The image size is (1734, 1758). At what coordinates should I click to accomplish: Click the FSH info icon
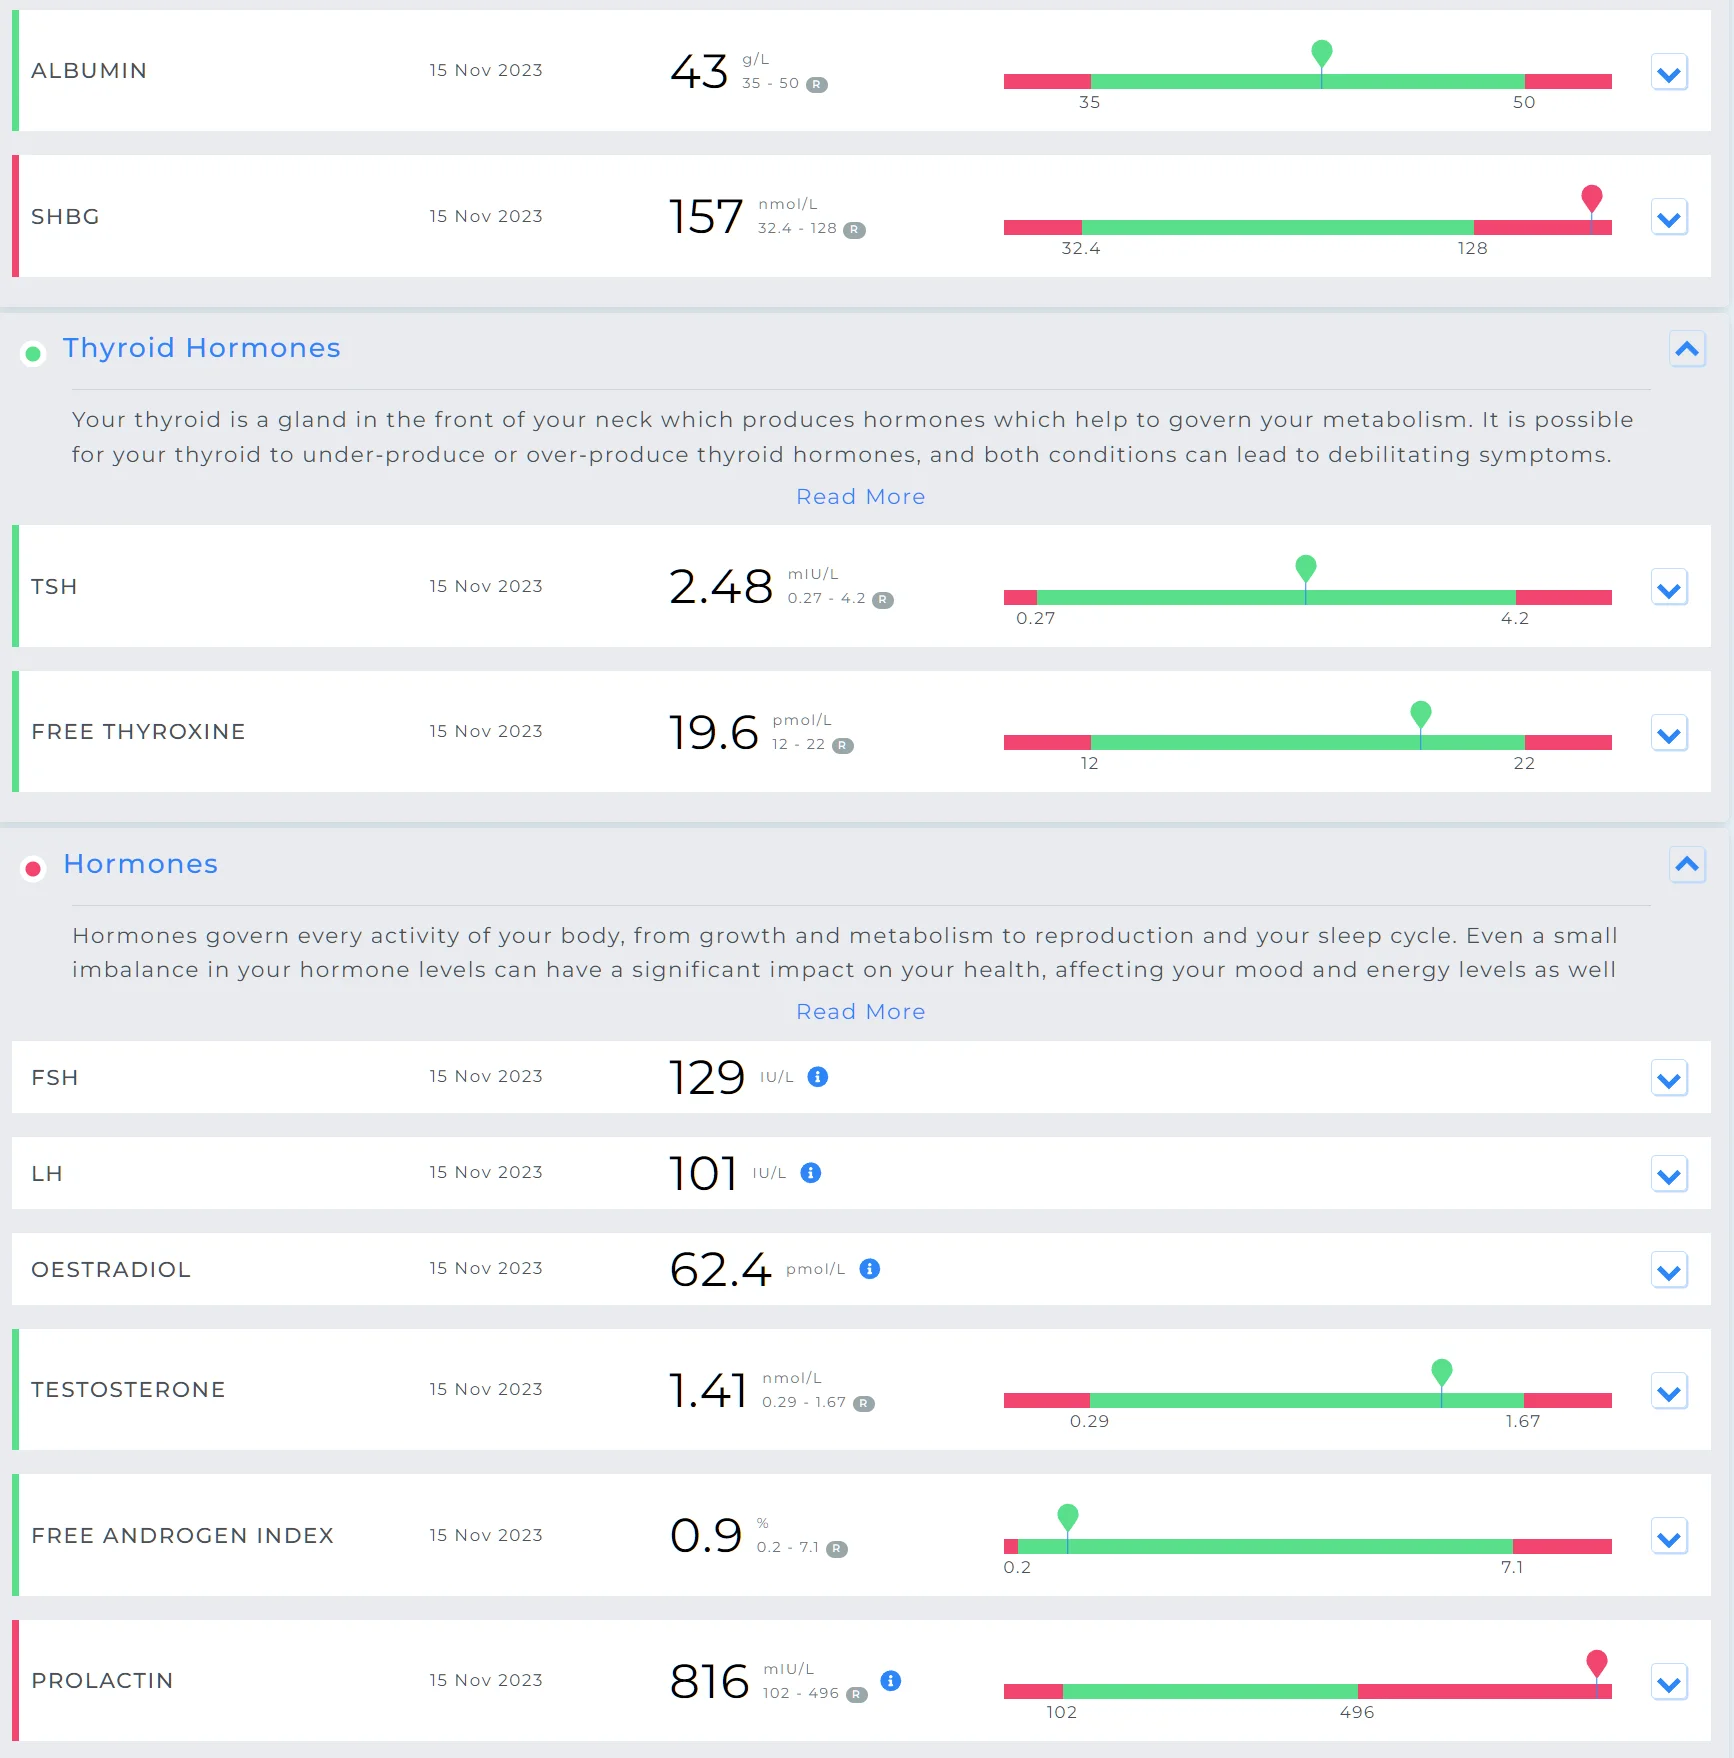pyautogui.click(x=817, y=1077)
